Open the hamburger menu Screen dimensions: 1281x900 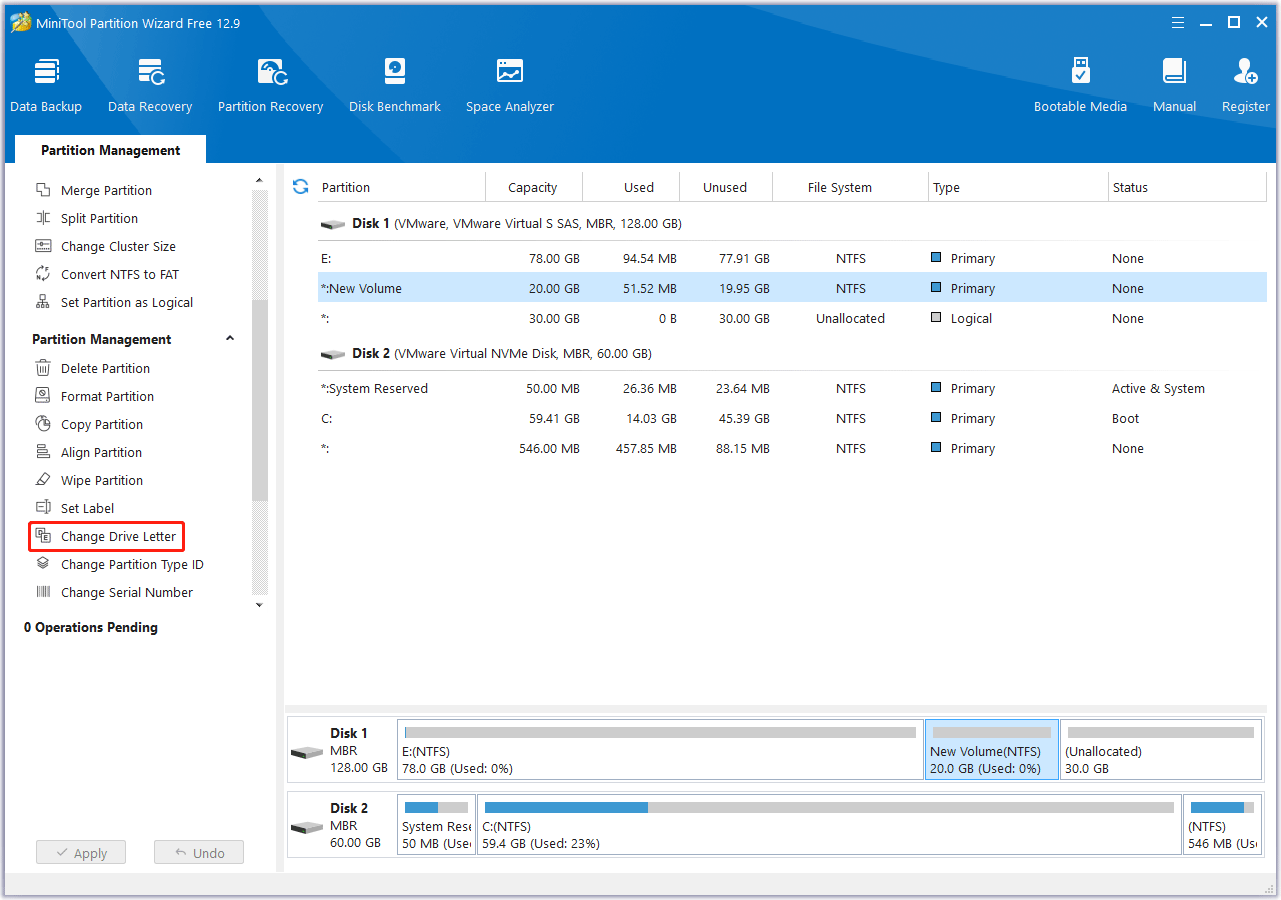pos(1177,22)
